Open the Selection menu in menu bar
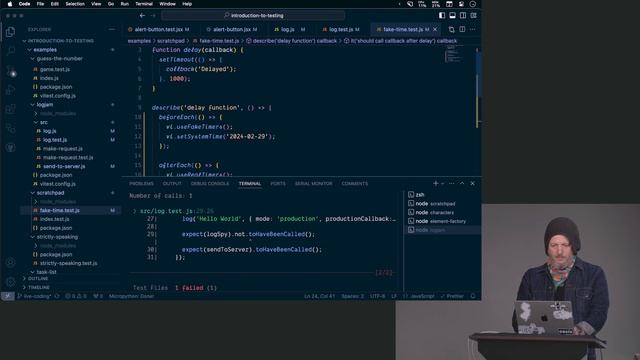The image size is (640, 360). (x=75, y=4)
